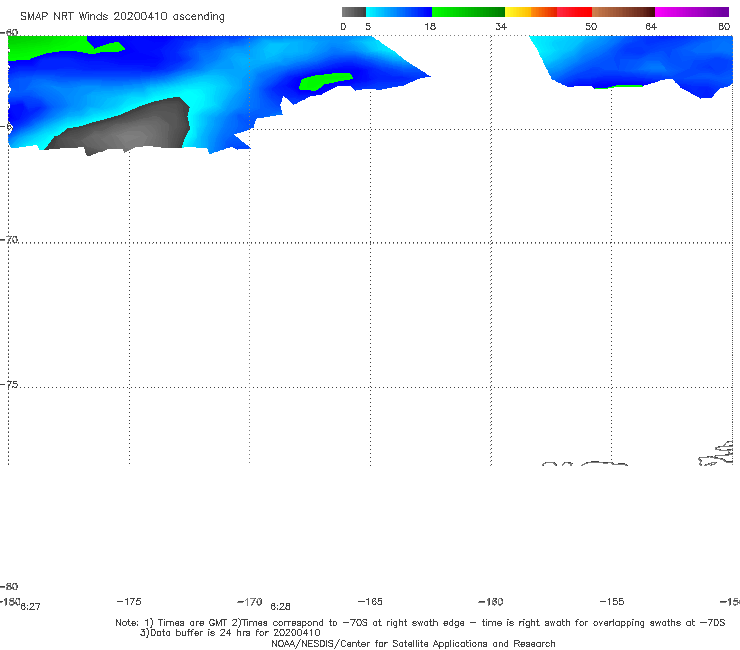
Task: Click the cyan-to-blue 5-18 color bar segment
Action: pos(399,12)
